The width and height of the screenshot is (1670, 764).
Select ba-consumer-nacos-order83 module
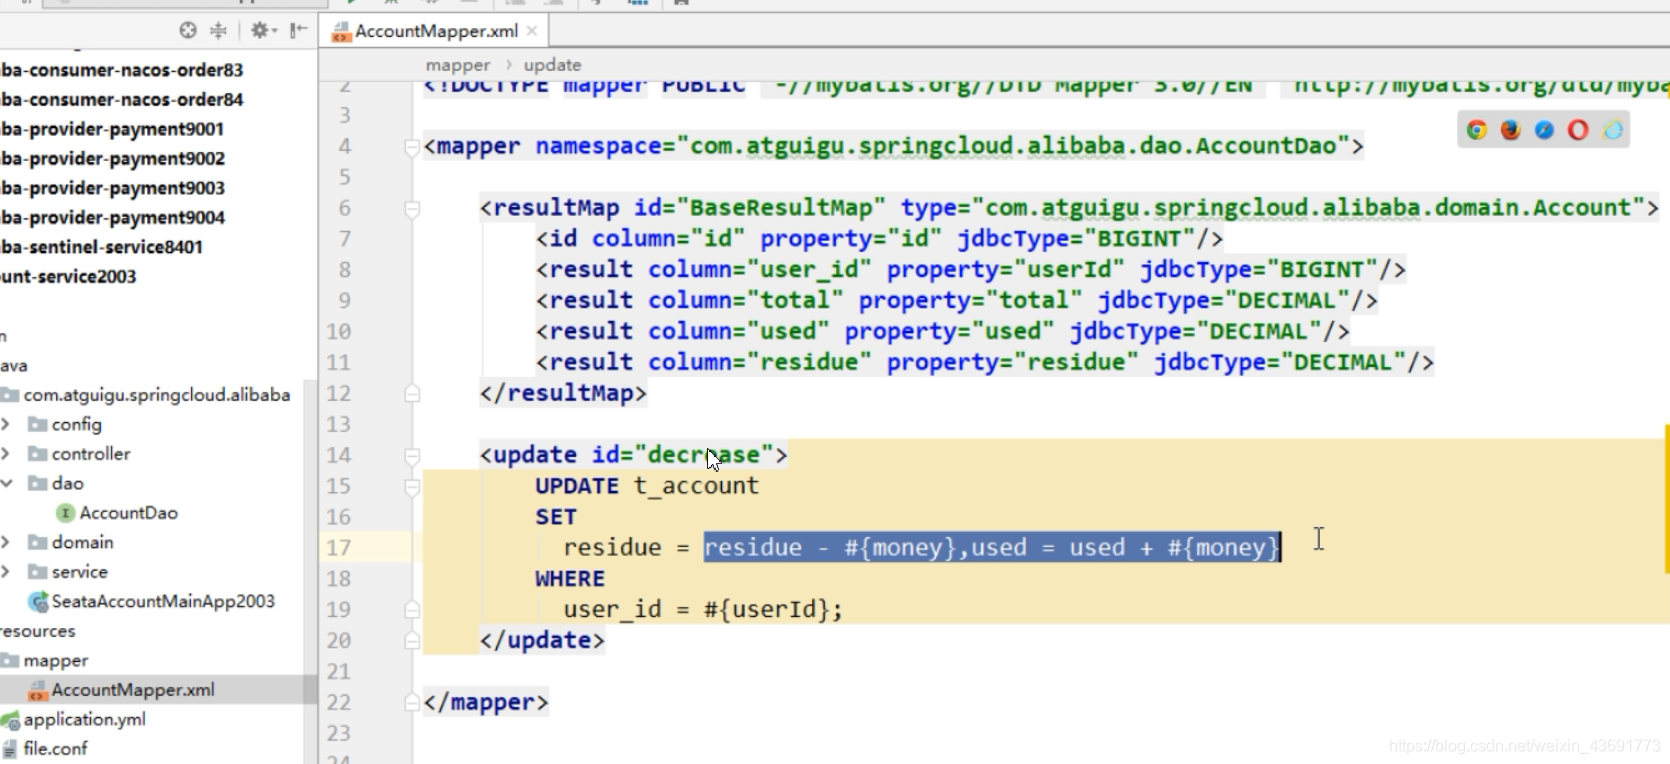coord(122,70)
